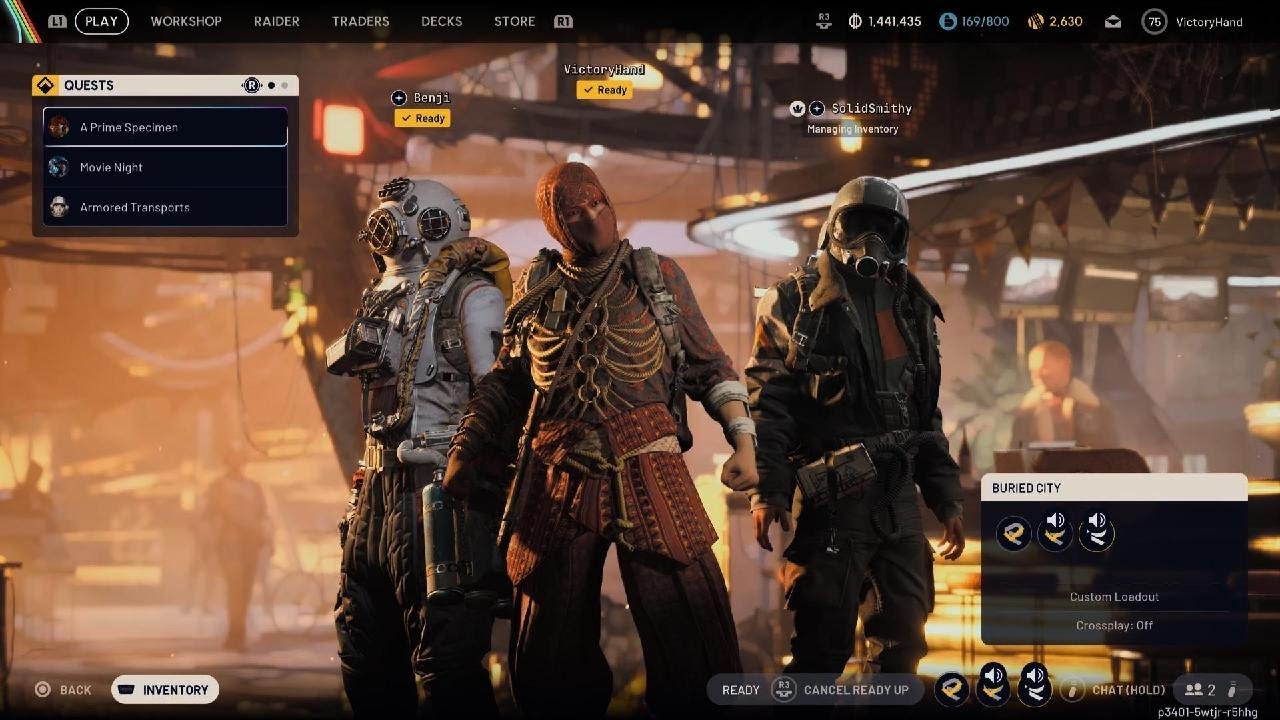Toggle the third member's speaker in the bottom bar
Image resolution: width=1280 pixels, height=720 pixels.
point(1036,675)
